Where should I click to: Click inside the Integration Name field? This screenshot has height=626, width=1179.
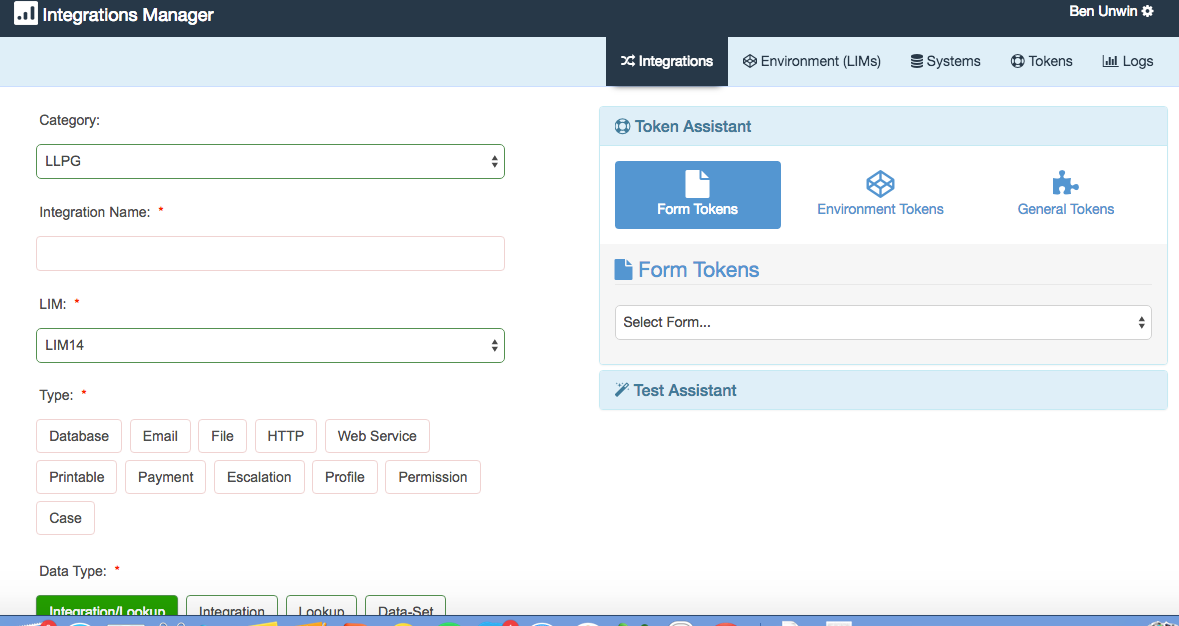270,253
